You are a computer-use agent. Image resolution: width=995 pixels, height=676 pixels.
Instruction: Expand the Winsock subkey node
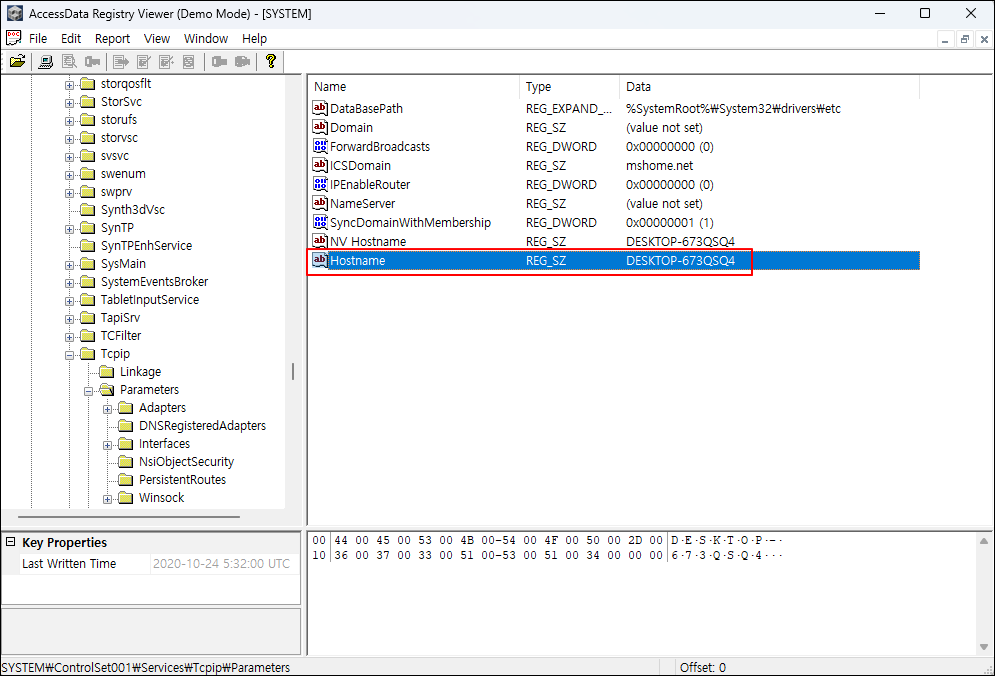(107, 499)
